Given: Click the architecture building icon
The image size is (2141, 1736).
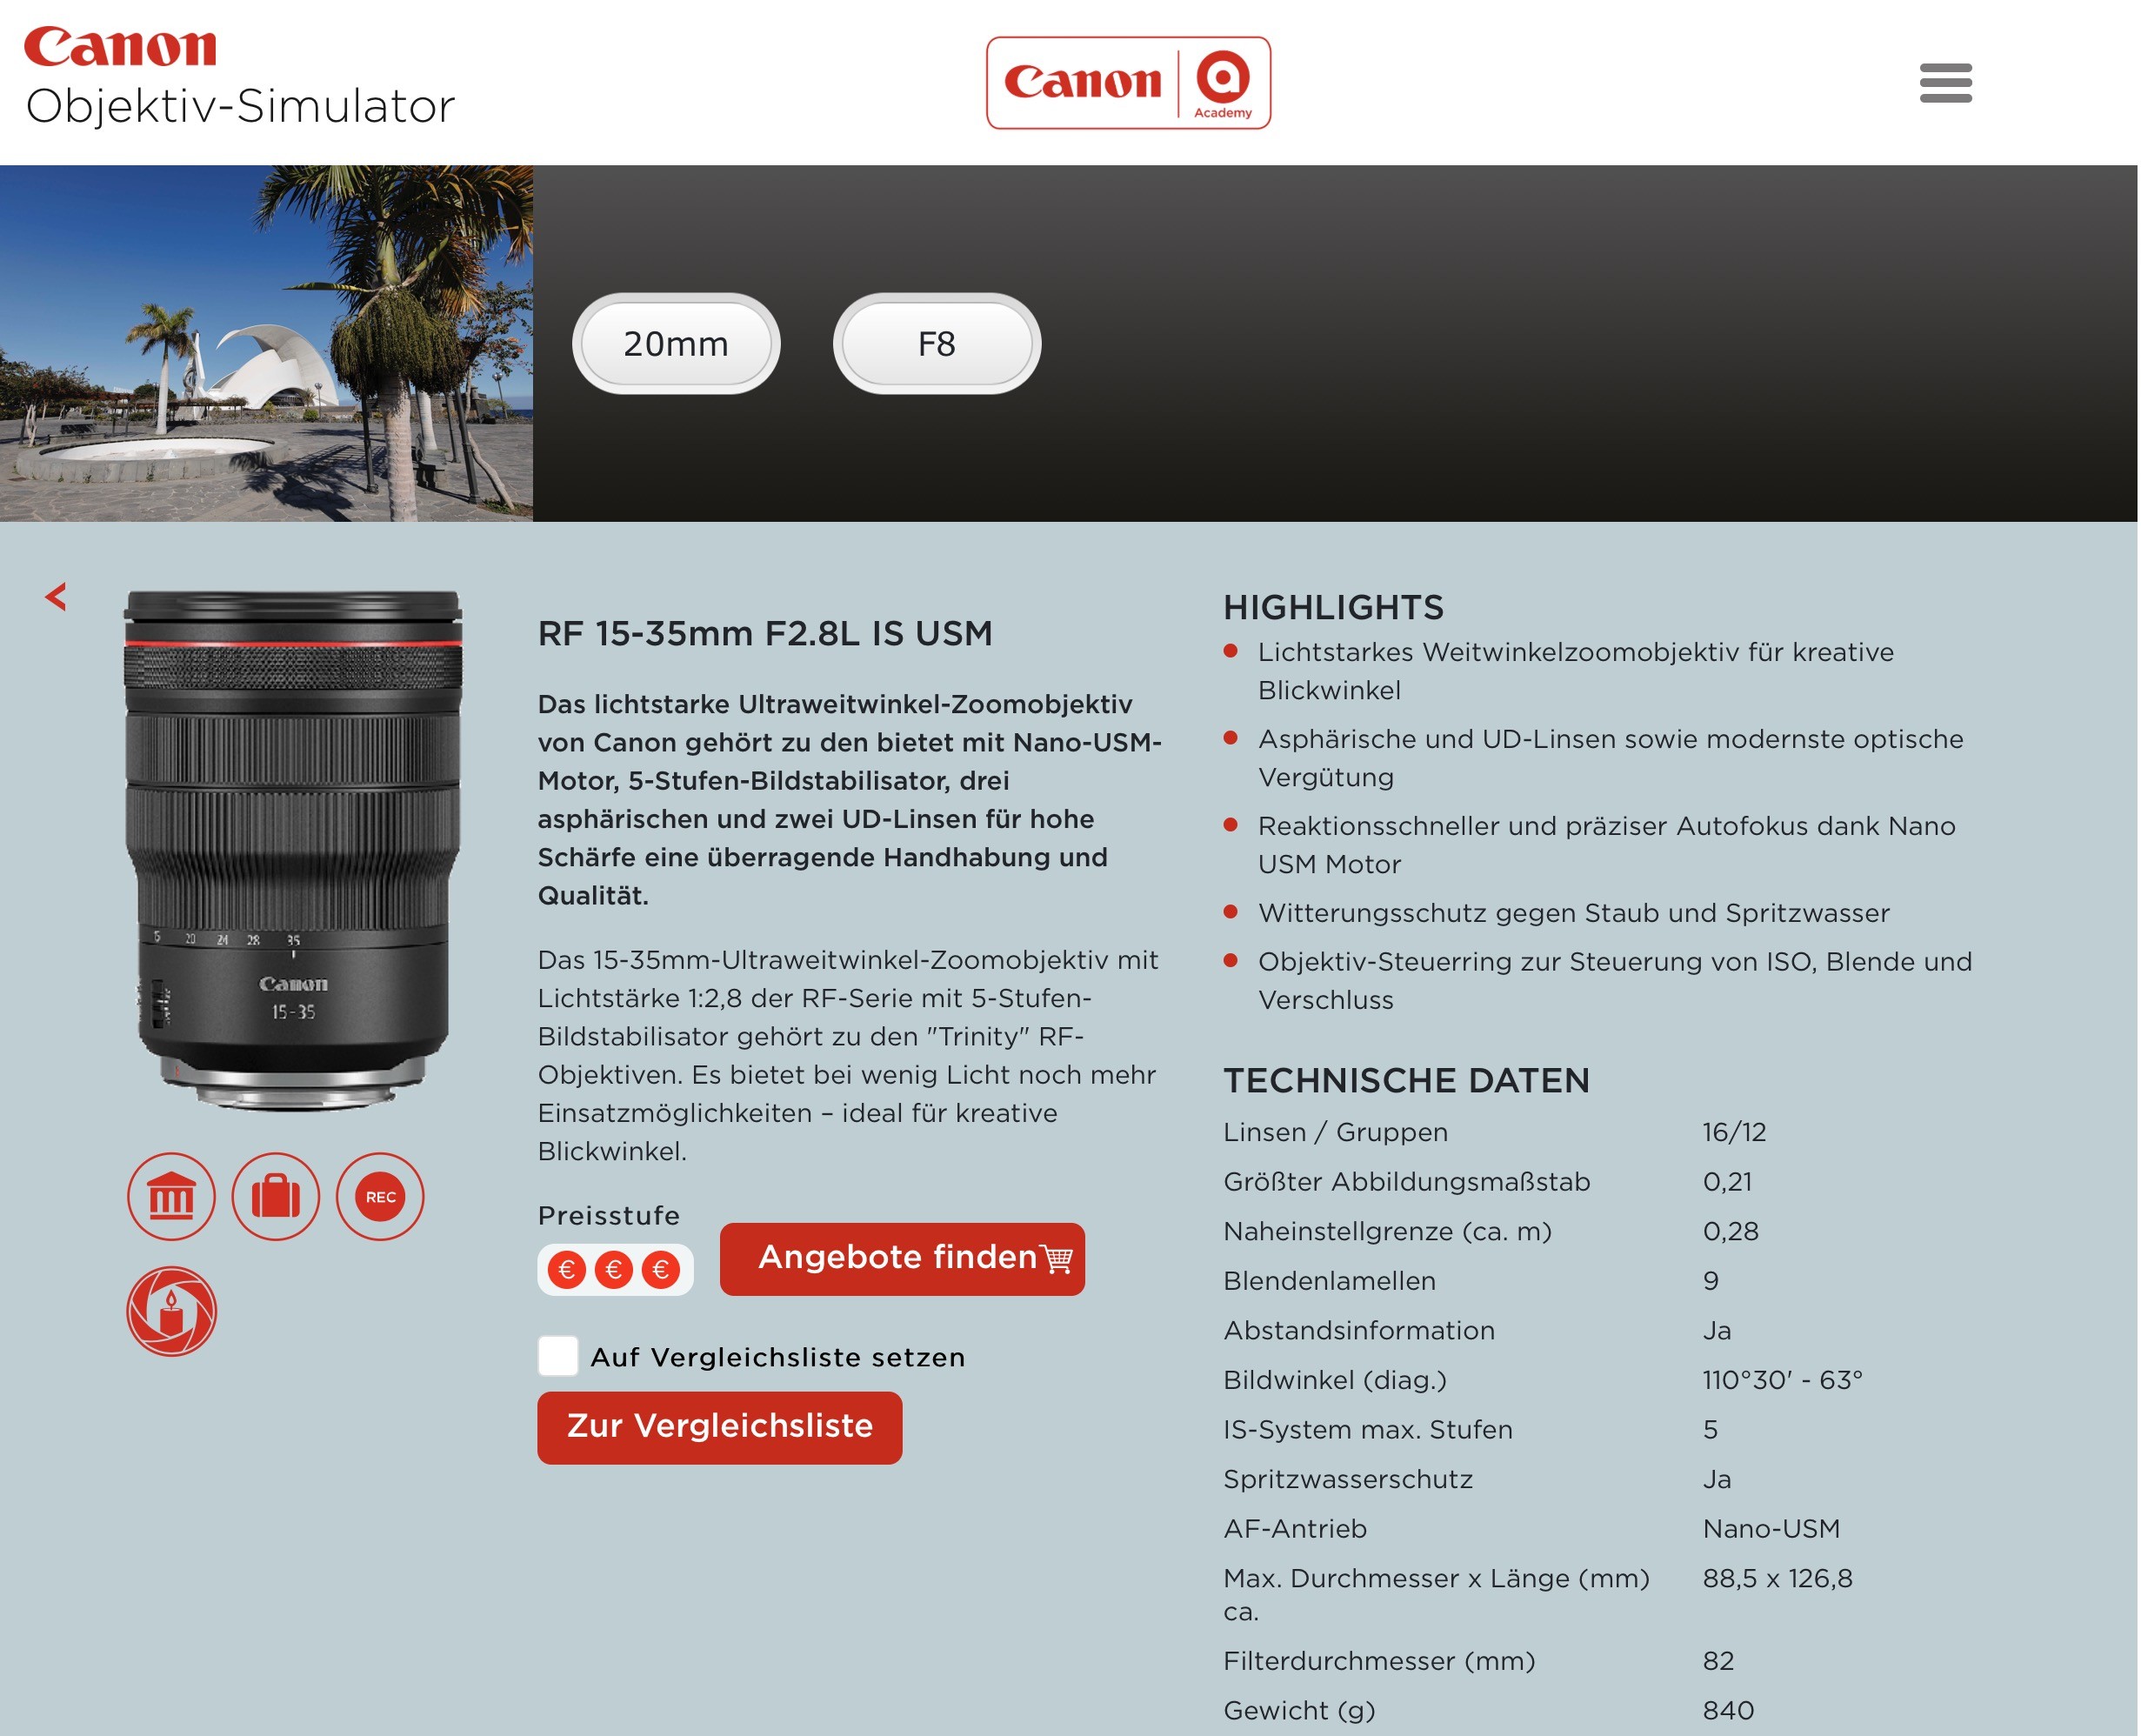Looking at the screenshot, I should click(171, 1196).
